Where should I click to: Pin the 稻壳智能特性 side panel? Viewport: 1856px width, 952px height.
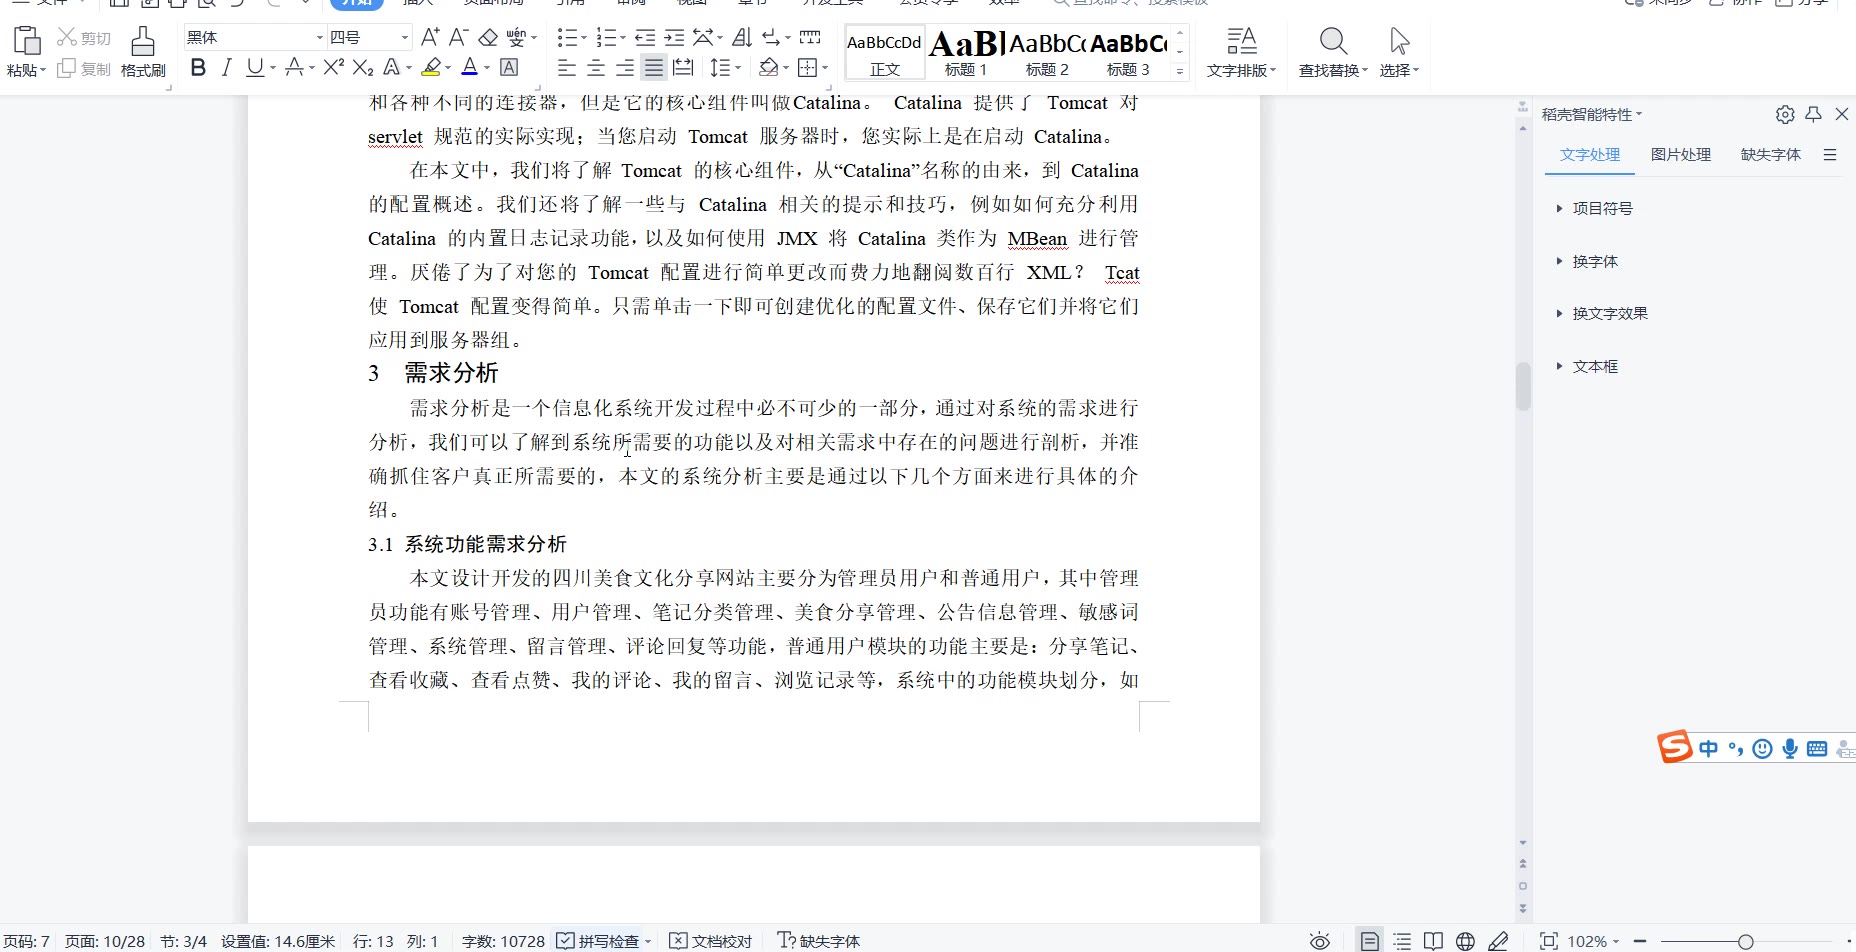click(x=1813, y=114)
